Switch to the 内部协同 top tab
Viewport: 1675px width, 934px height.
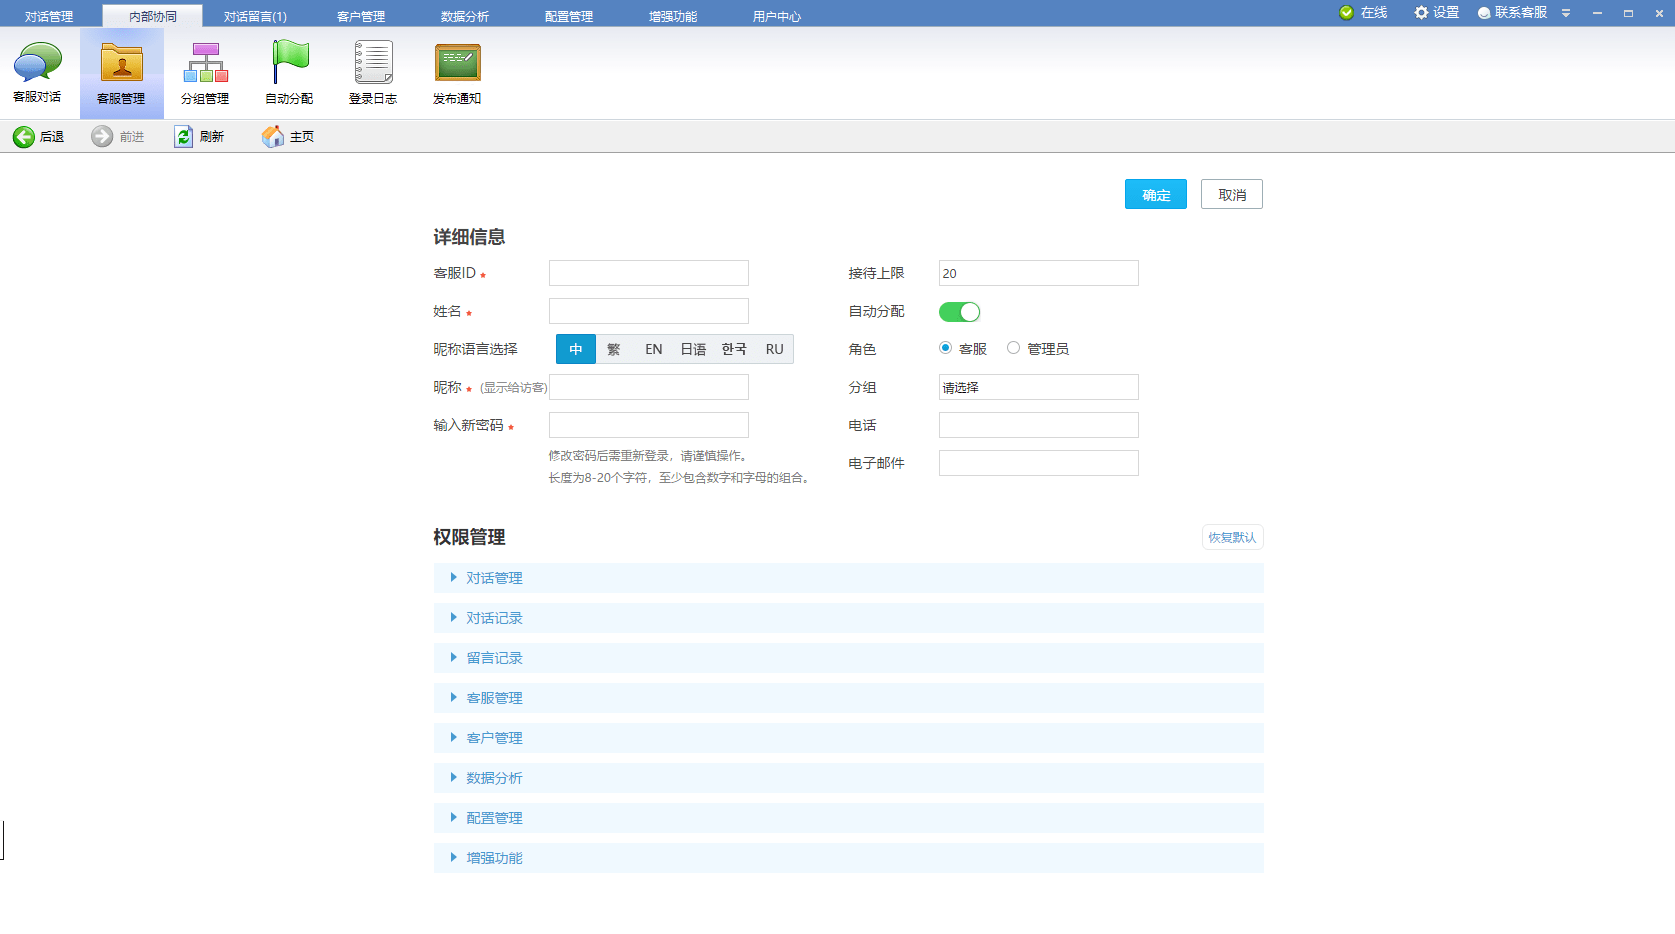153,16
